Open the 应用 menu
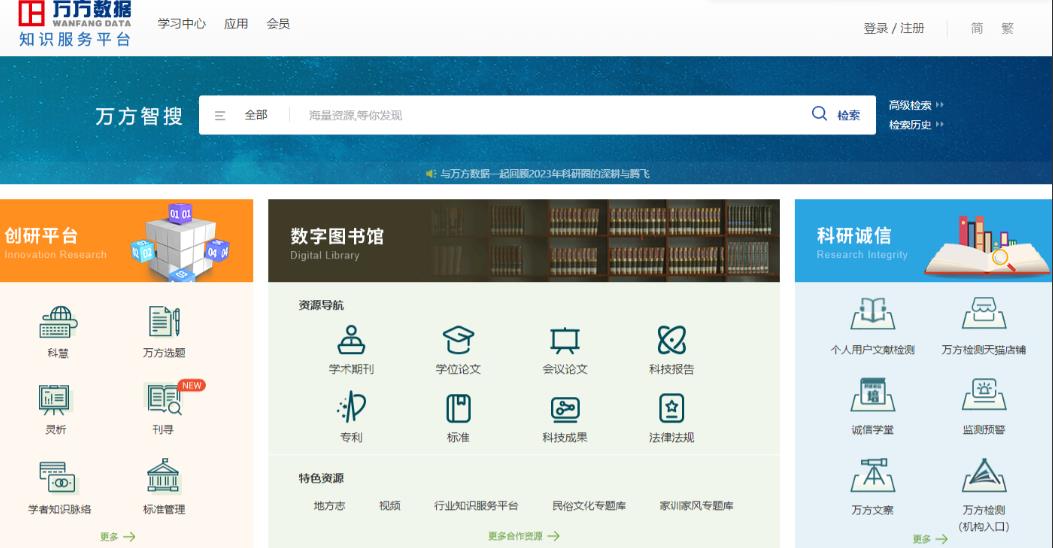Screen dimensions: 1053x548 click(x=236, y=24)
